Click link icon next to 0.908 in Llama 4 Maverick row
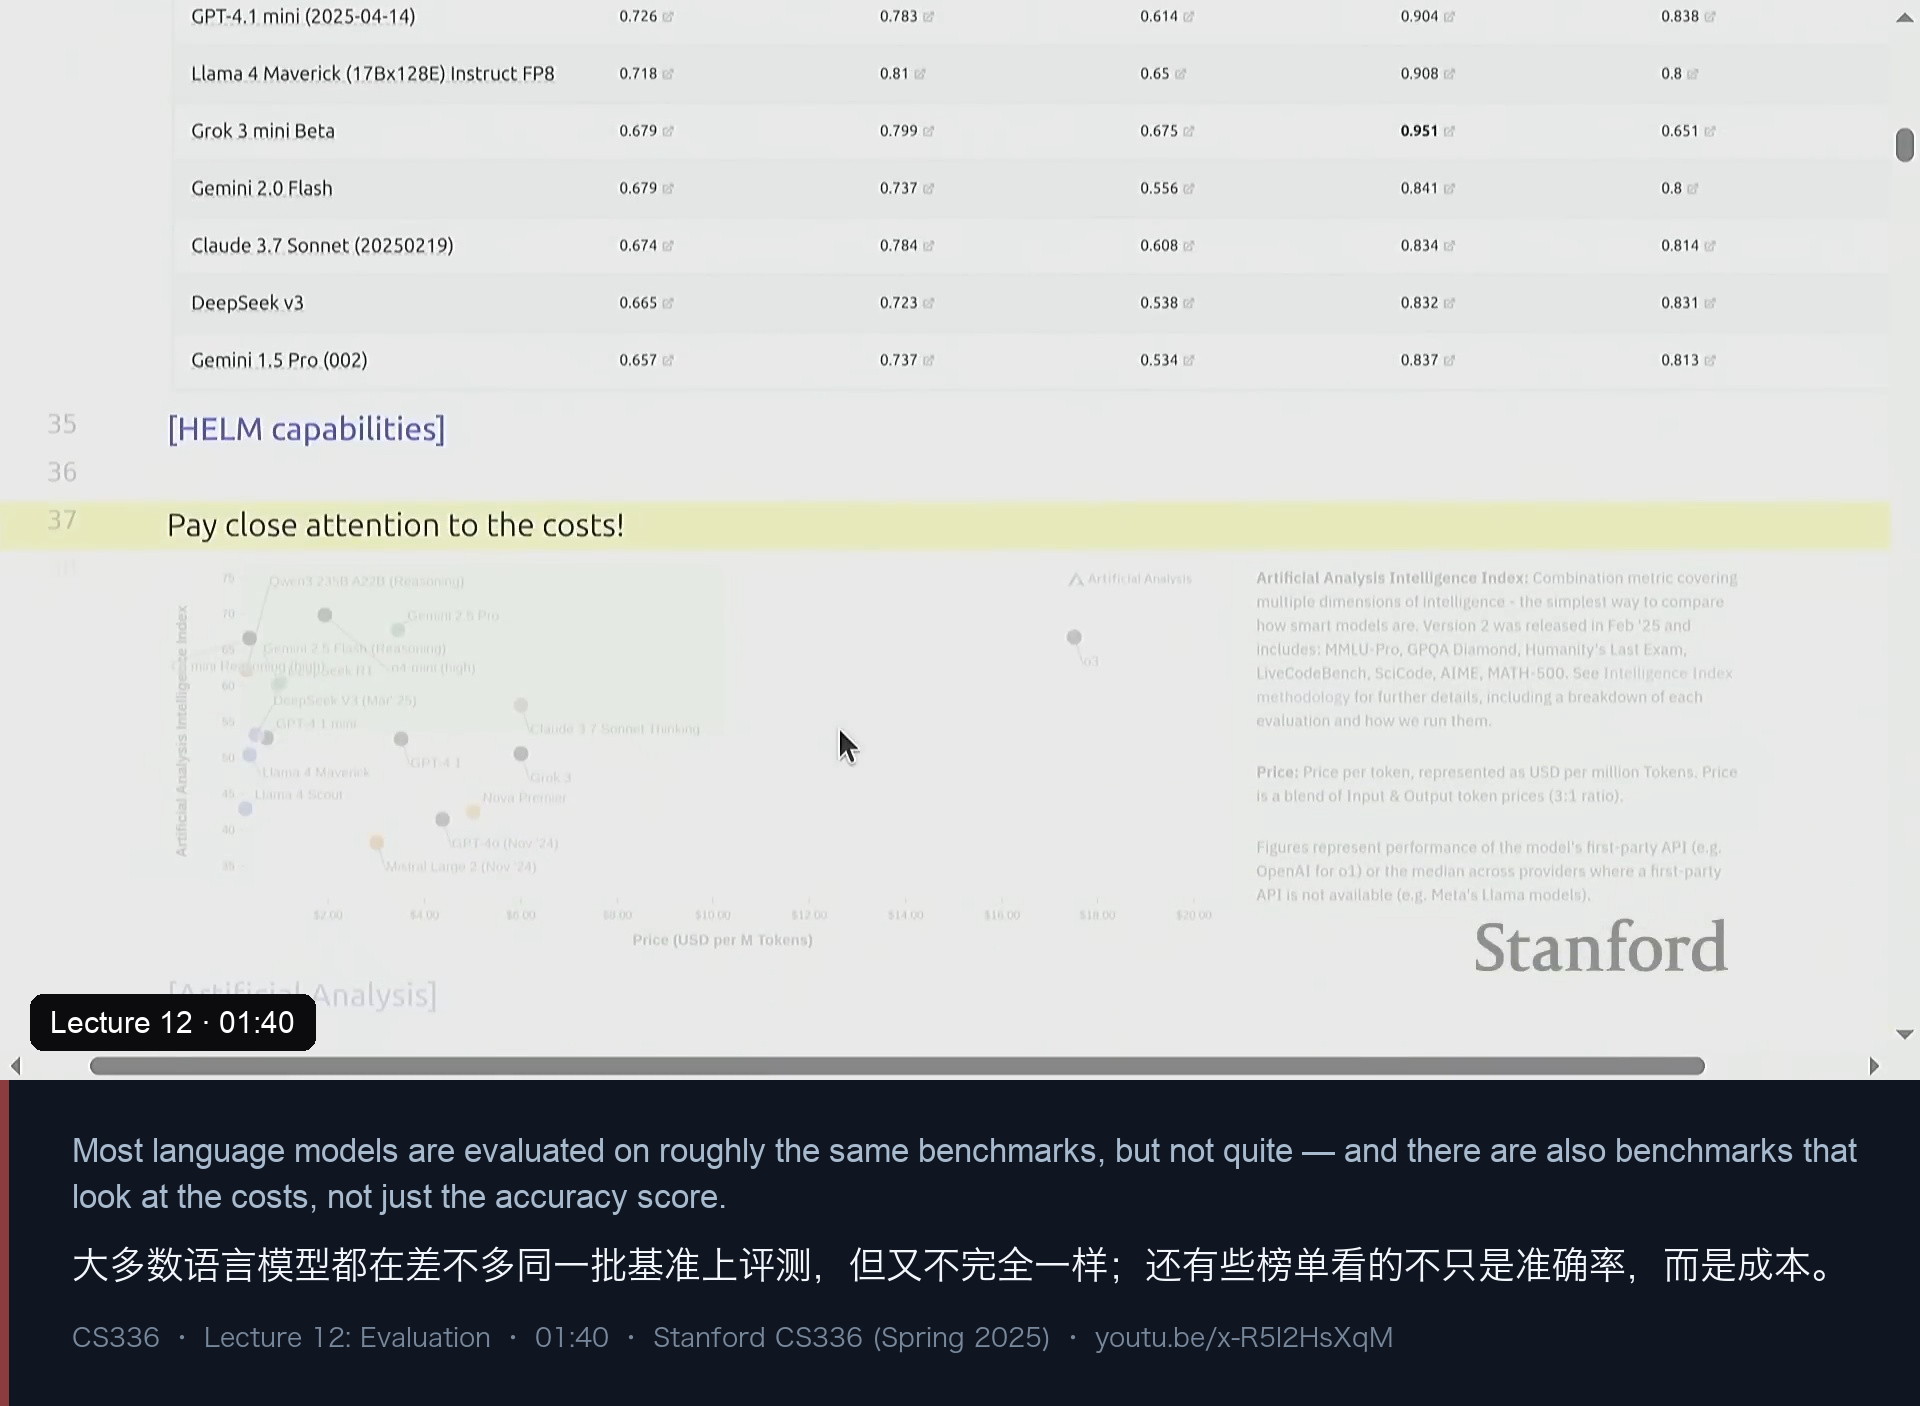 [x=1450, y=74]
